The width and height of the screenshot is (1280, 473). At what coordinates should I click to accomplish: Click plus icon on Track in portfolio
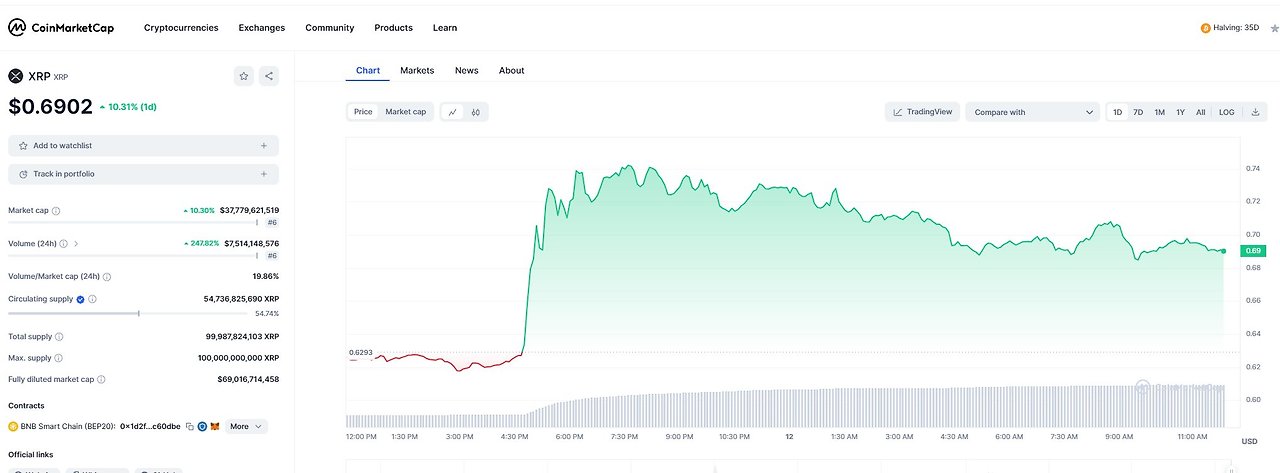(x=264, y=174)
